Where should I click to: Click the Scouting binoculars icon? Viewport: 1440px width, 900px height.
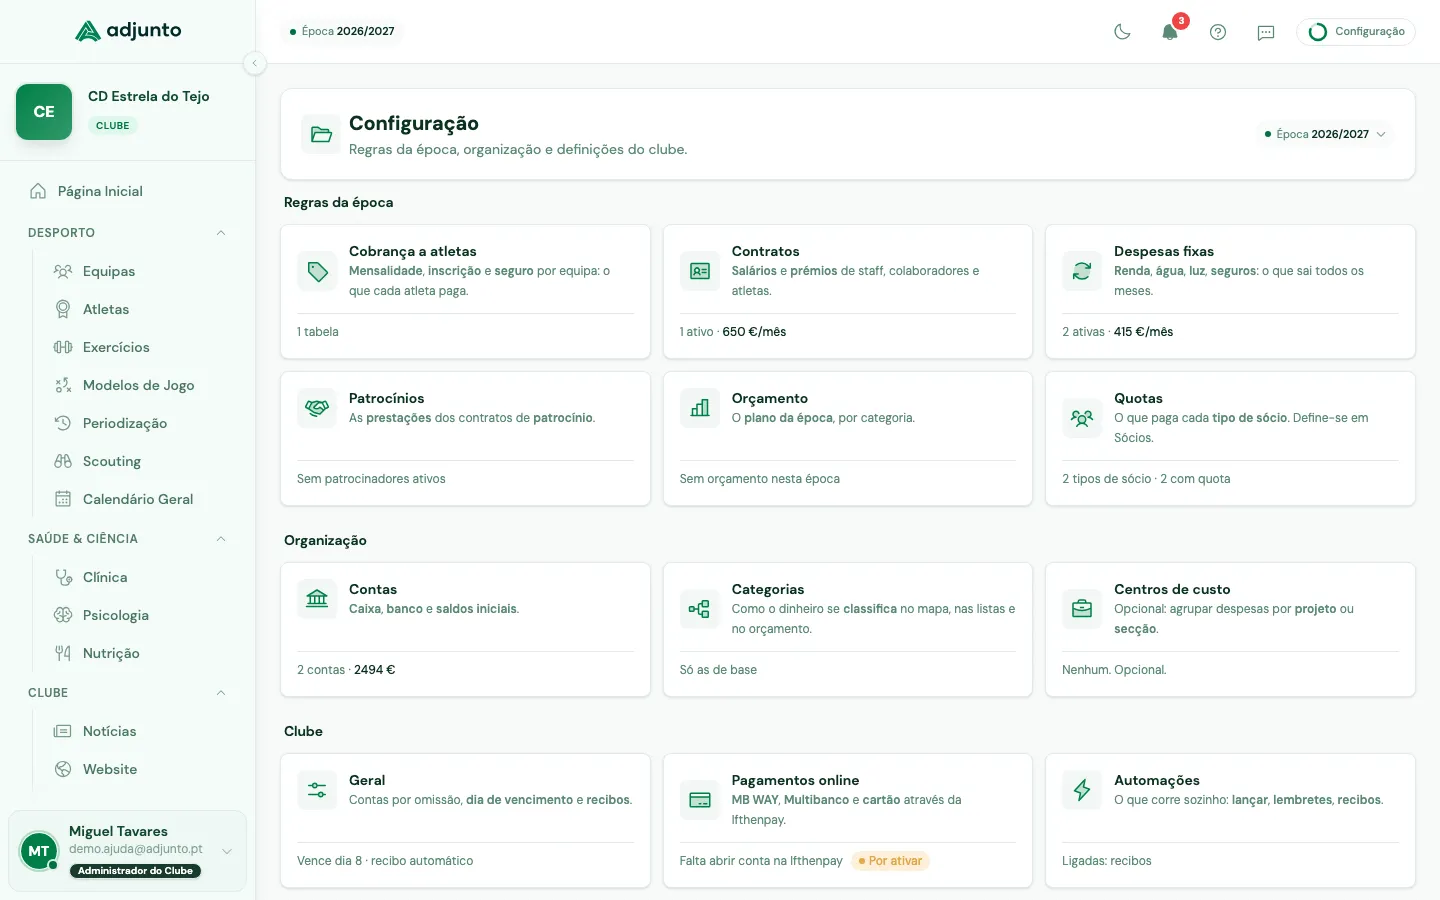pyautogui.click(x=63, y=461)
